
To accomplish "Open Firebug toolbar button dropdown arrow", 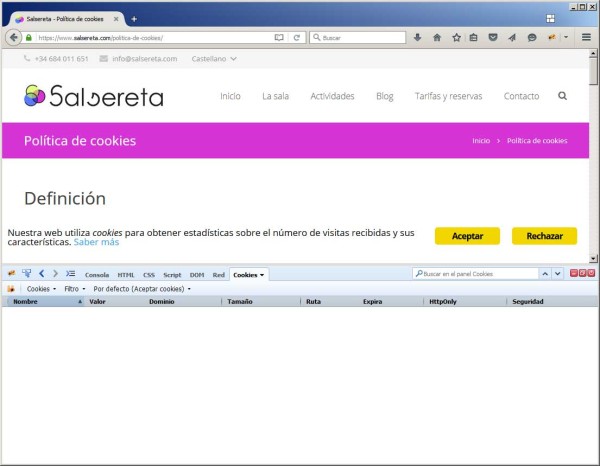I will tap(566, 37).
